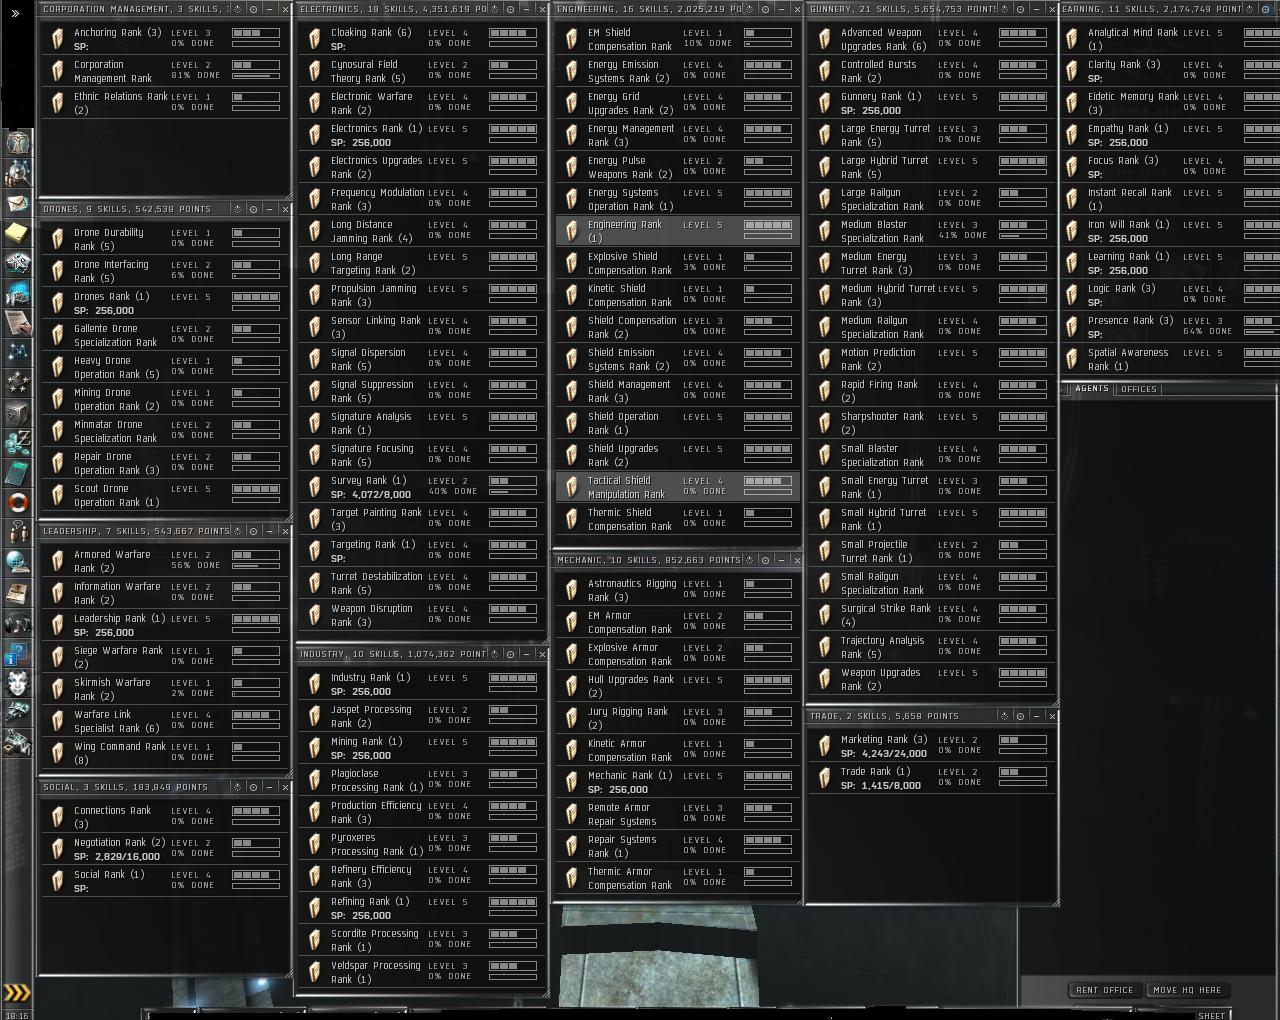Open the globe browser icon in sidebar
Image resolution: width=1280 pixels, height=1020 pixels.
(x=17, y=561)
